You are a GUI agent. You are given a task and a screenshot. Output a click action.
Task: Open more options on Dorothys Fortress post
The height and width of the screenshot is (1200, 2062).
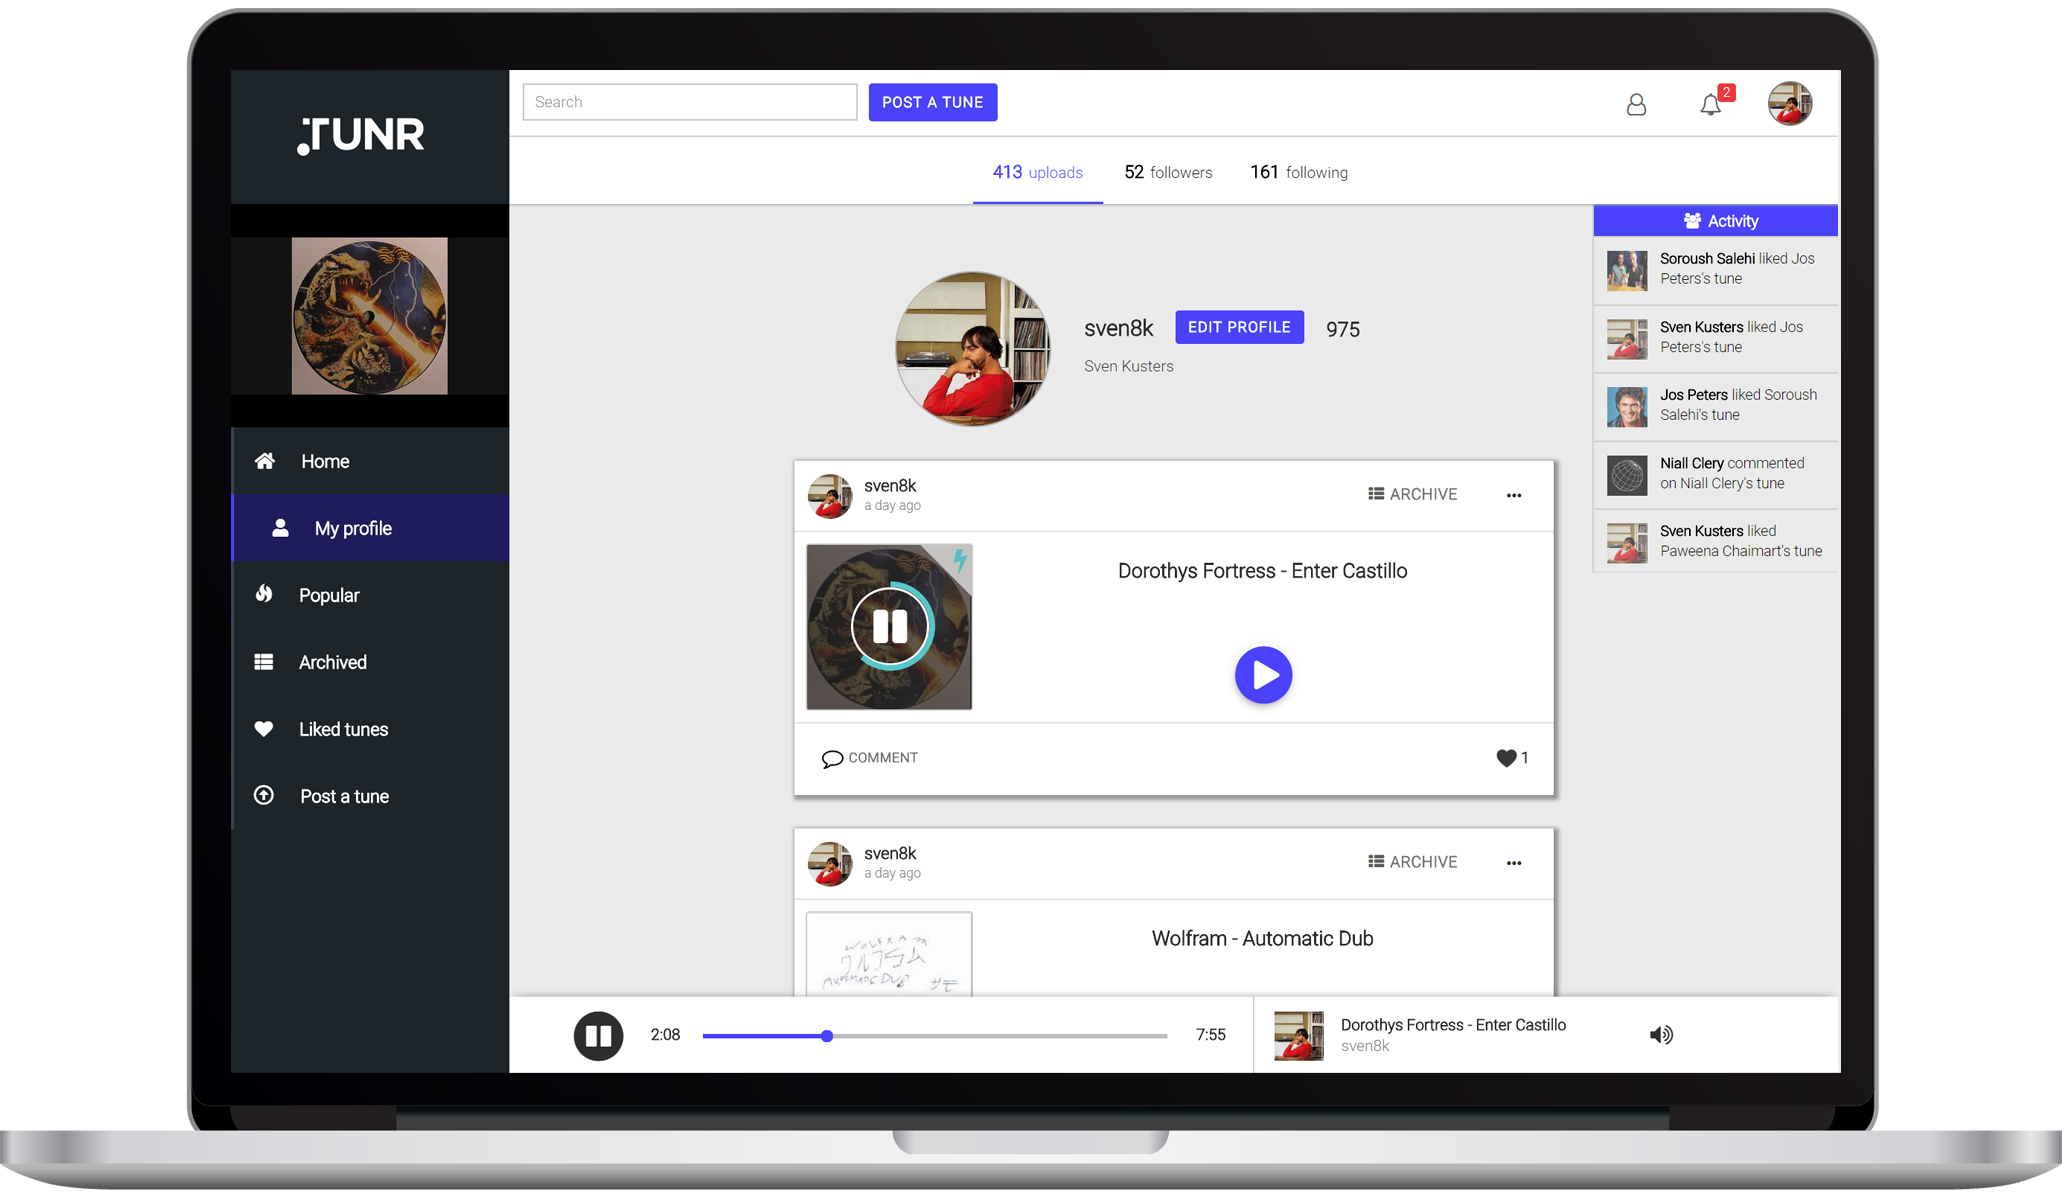[1513, 495]
